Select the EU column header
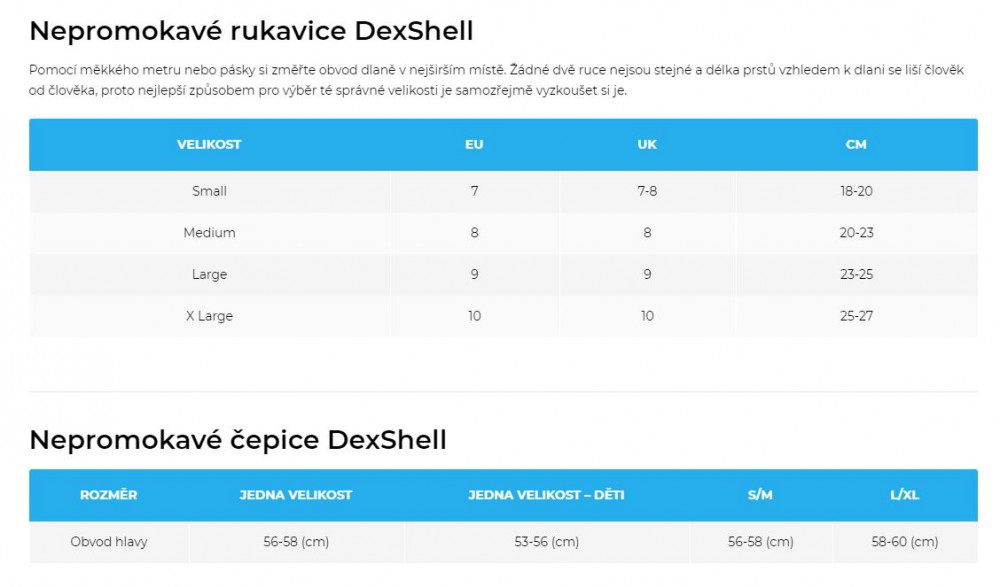 pyautogui.click(x=474, y=145)
